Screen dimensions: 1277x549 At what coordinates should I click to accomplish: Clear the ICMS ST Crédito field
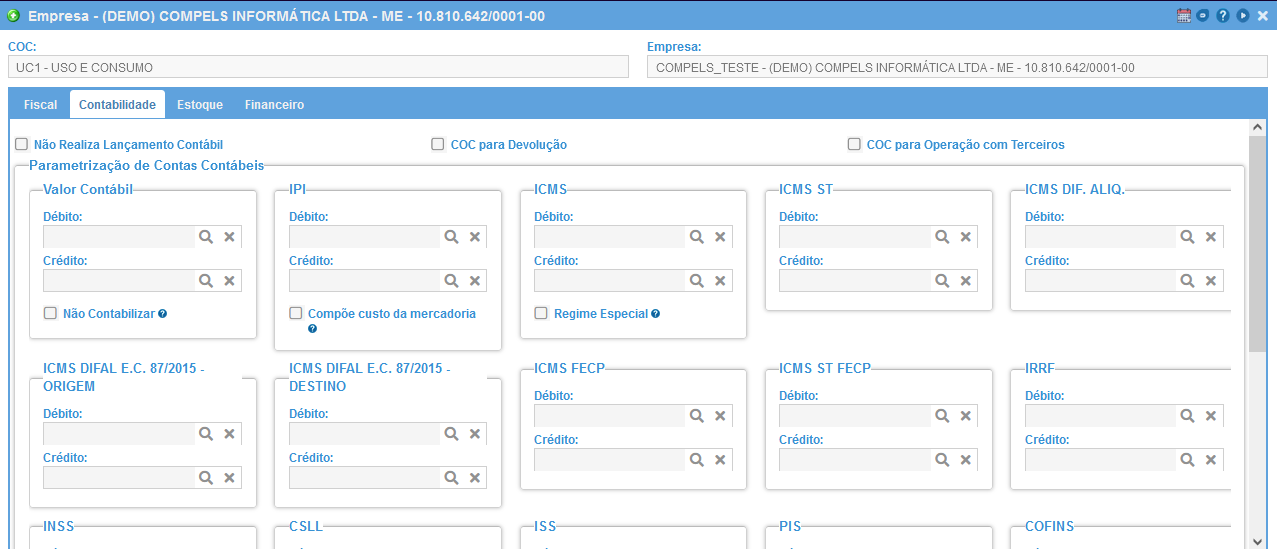(x=965, y=281)
